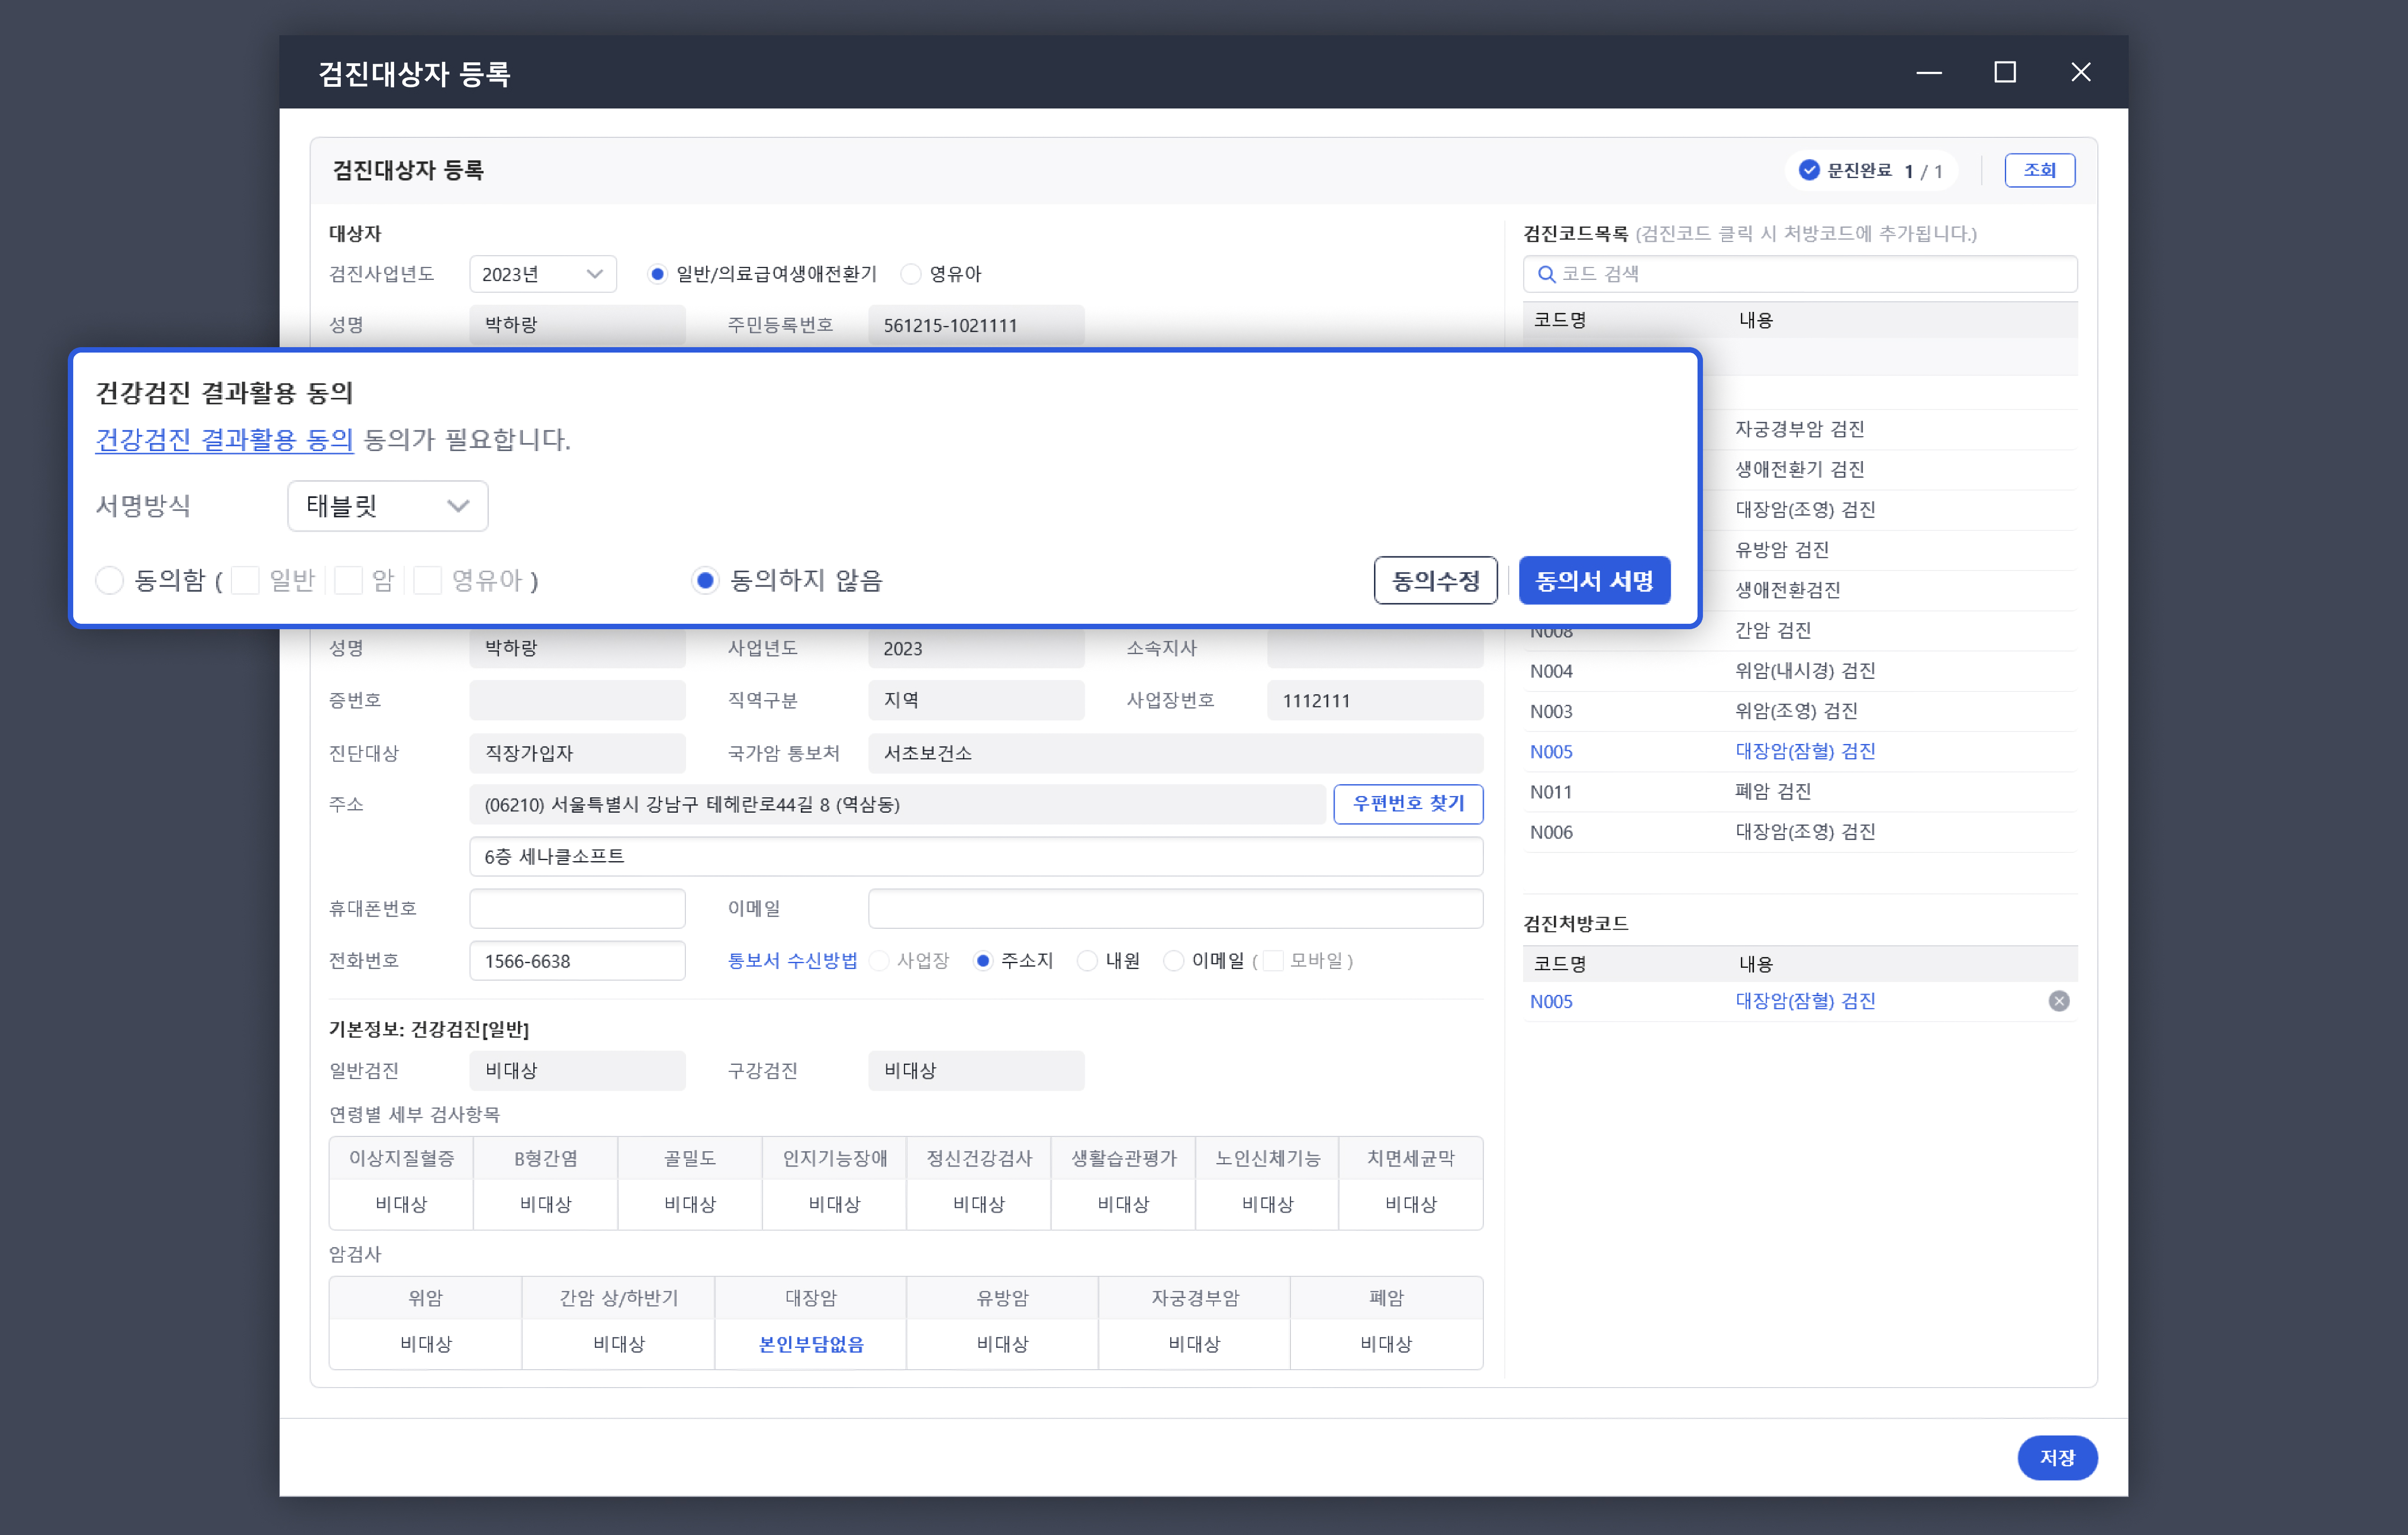The height and width of the screenshot is (1535, 2408).
Task: Expand the 검진사업년도 2023년 dropdown
Action: click(x=542, y=274)
